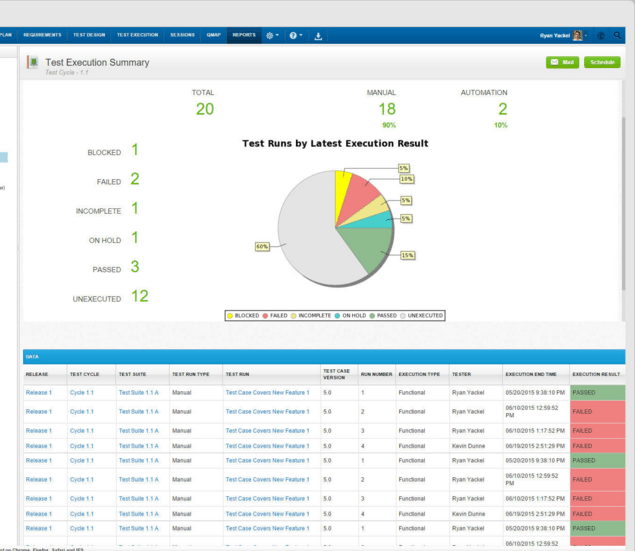
Task: Click the search magnifier icon
Action: tap(618, 35)
